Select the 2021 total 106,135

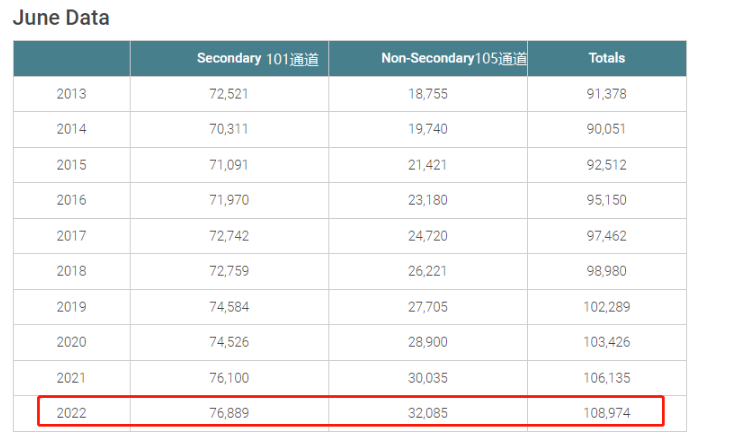(606, 378)
